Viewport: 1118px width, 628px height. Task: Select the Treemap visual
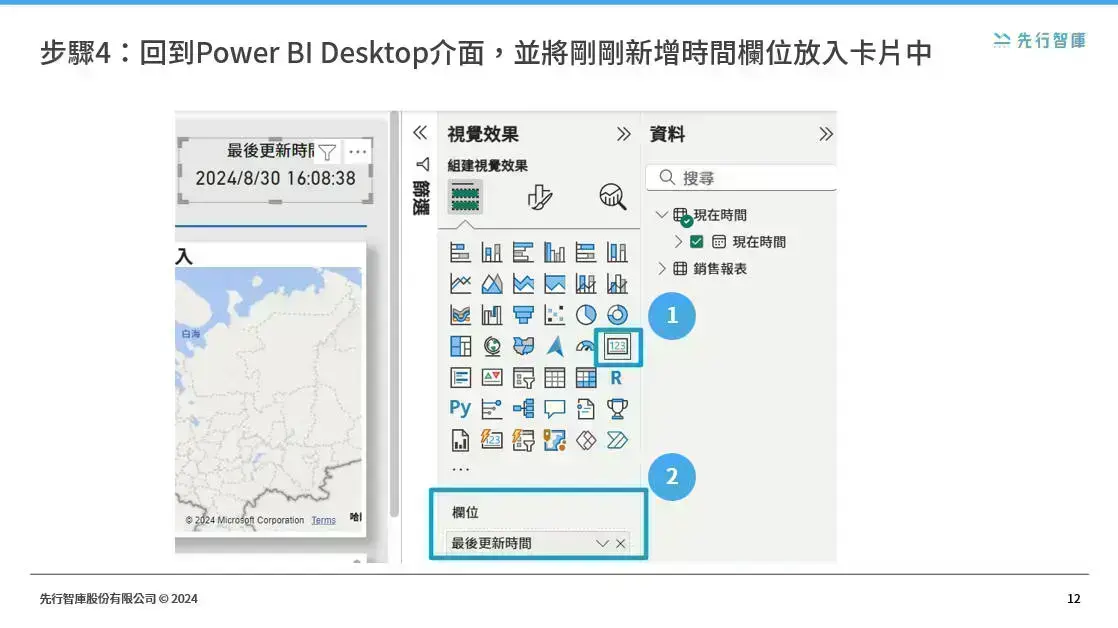(460, 346)
